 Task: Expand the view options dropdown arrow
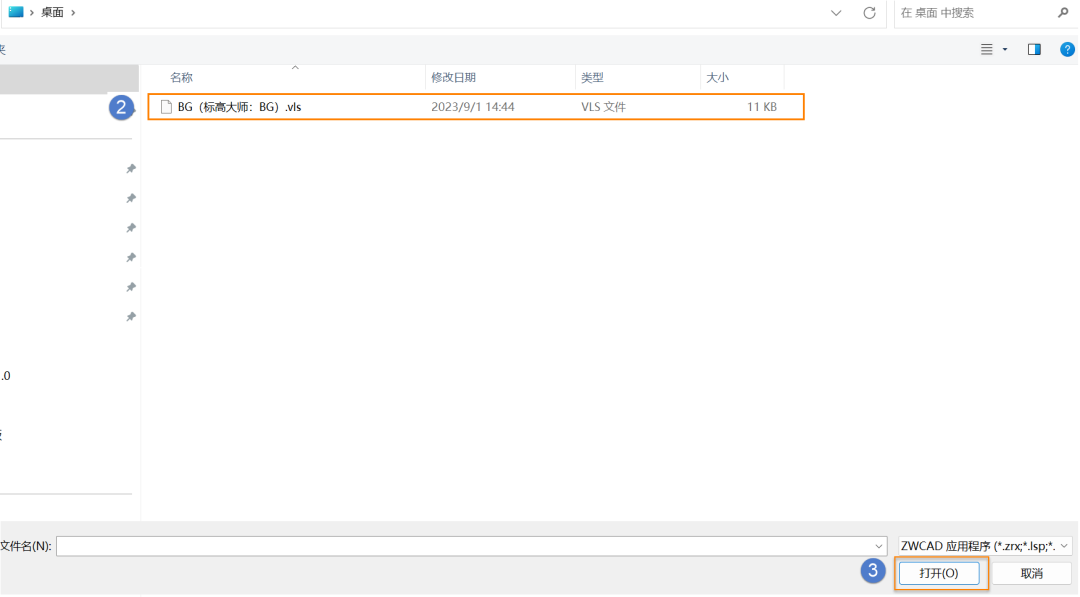(x=1005, y=50)
